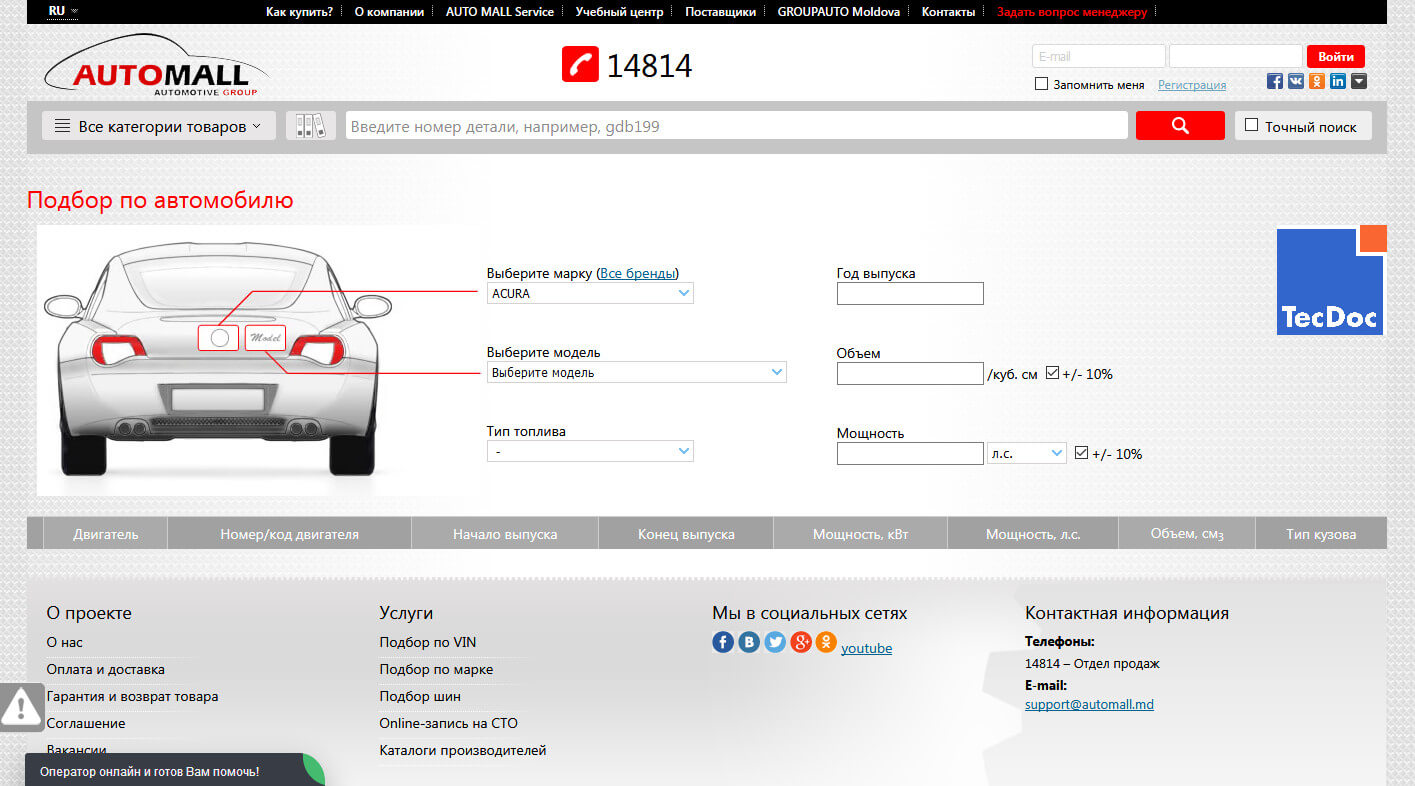
Task: Log in with LinkedIn icon in header
Action: pos(1337,82)
